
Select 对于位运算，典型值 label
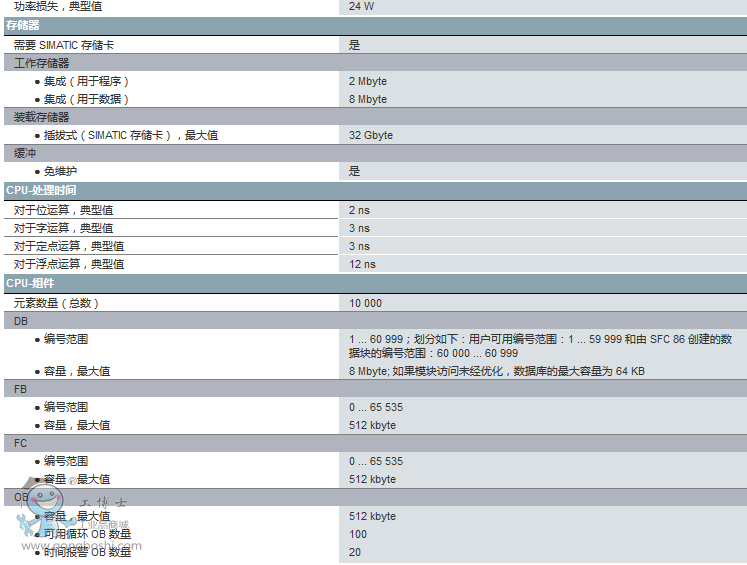point(63,210)
